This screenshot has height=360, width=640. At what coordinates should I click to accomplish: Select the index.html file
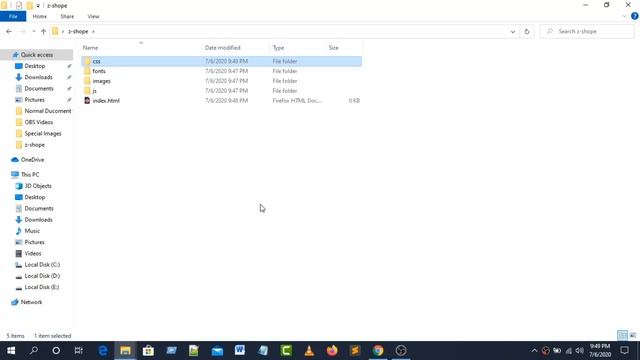pos(221,100)
